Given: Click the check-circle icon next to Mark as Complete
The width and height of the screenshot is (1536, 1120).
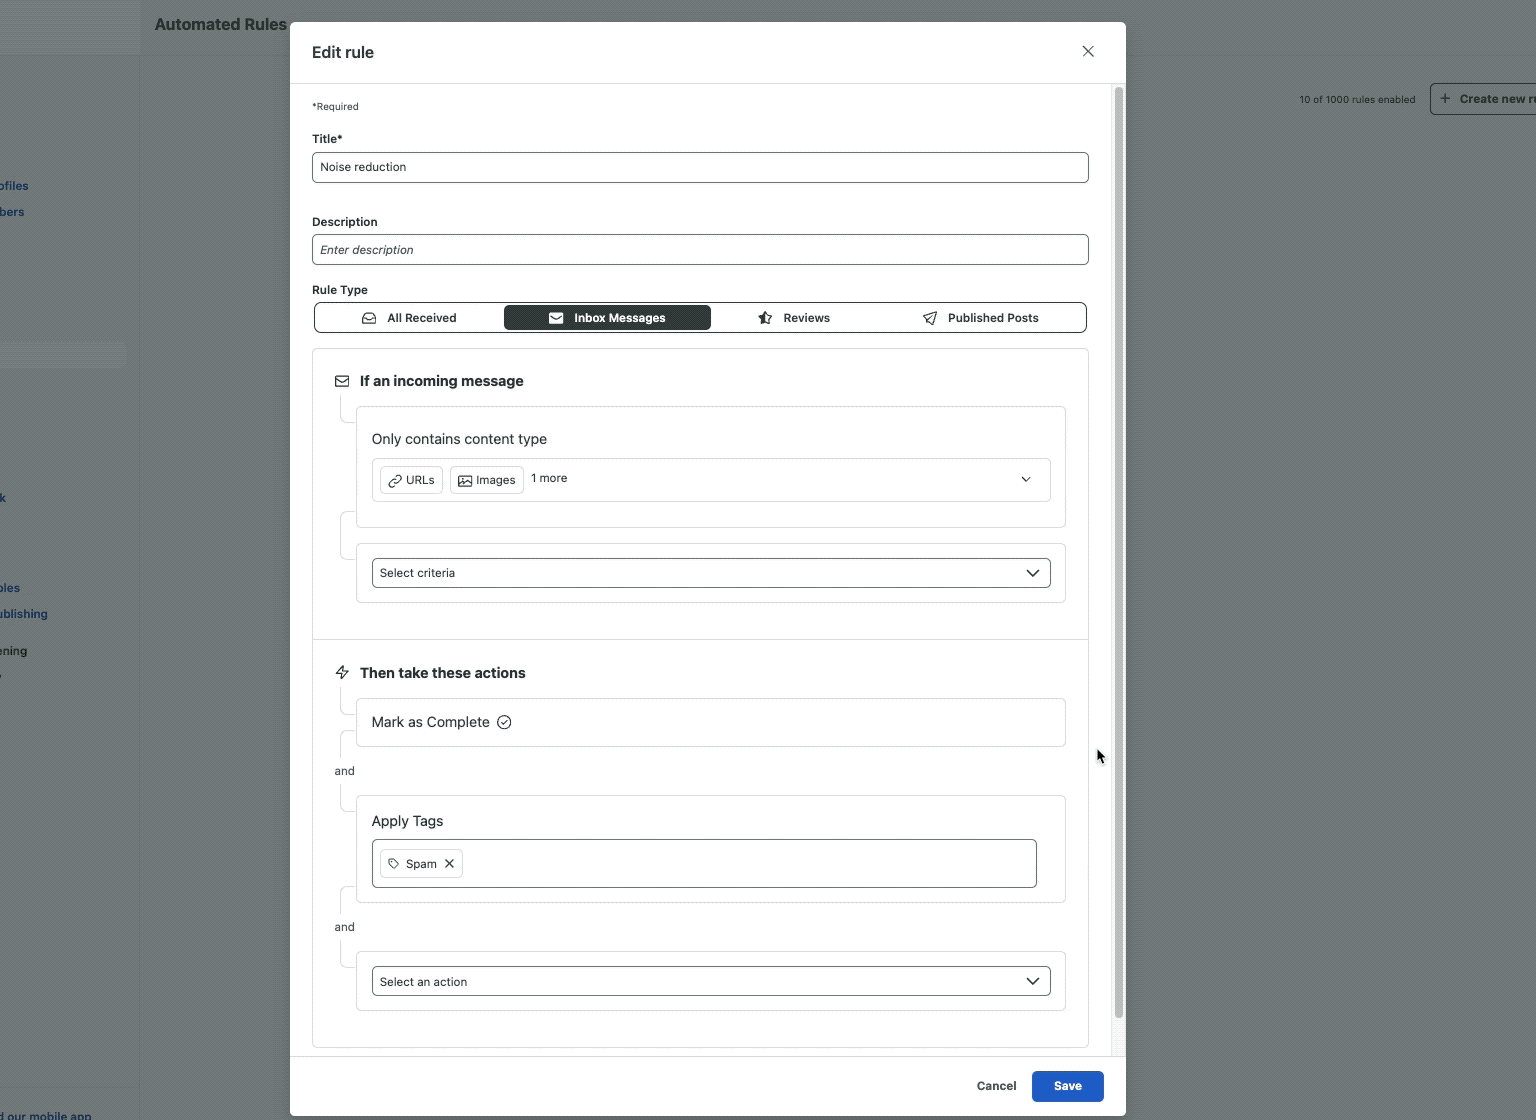Looking at the screenshot, I should [503, 722].
